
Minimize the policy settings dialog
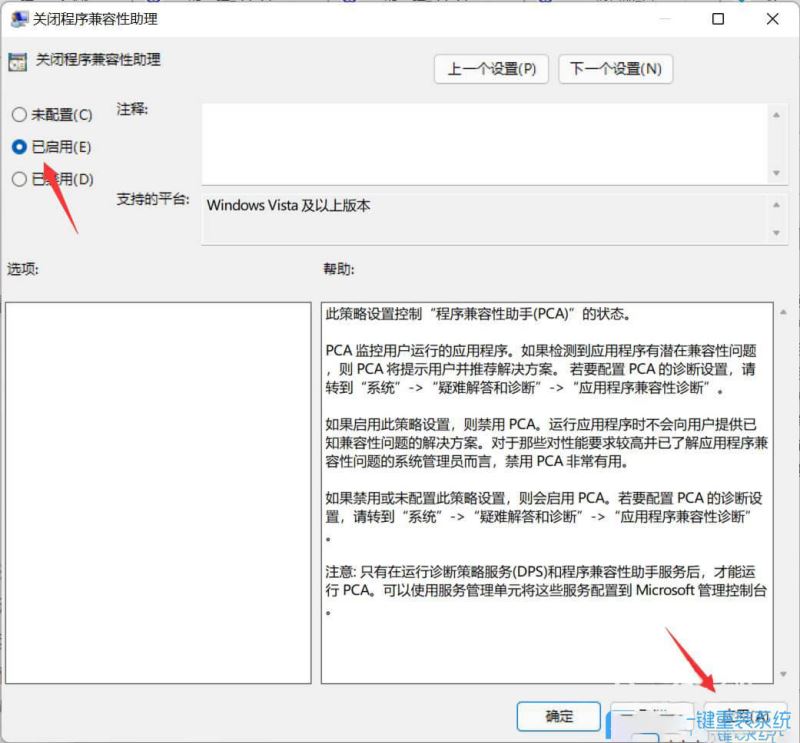[663, 19]
